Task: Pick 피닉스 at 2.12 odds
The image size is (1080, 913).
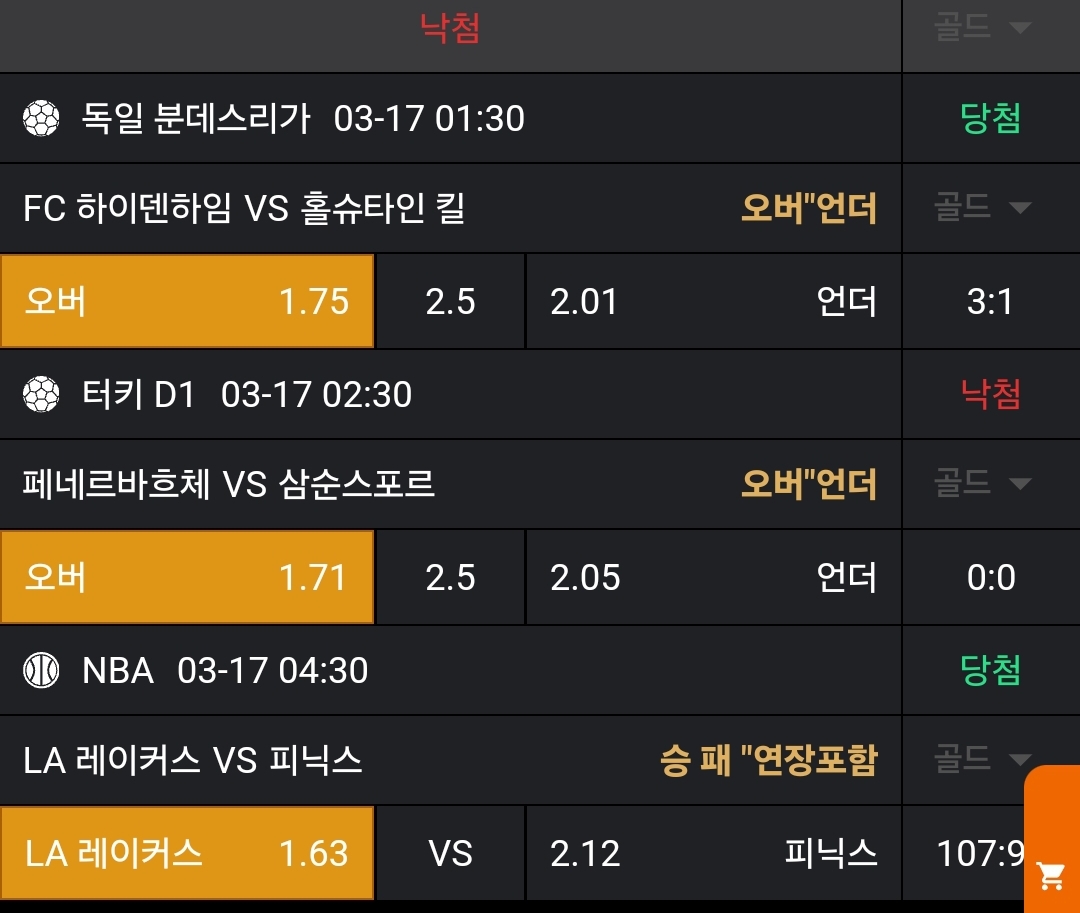Action: 713,854
